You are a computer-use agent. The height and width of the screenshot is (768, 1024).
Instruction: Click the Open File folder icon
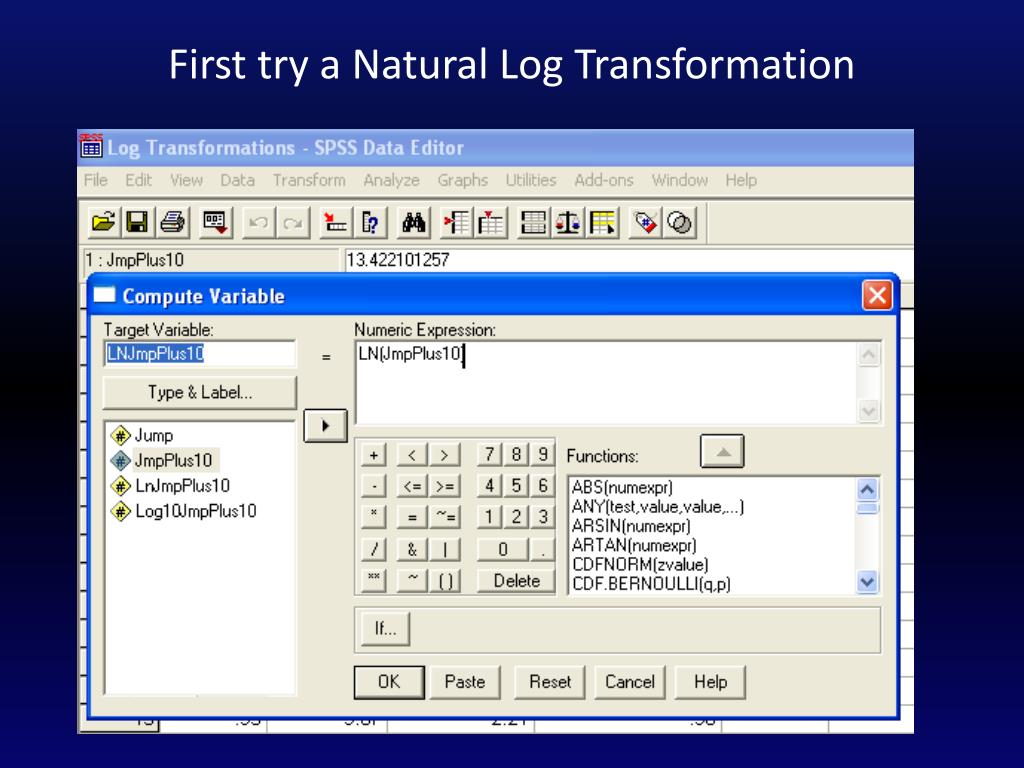point(103,223)
